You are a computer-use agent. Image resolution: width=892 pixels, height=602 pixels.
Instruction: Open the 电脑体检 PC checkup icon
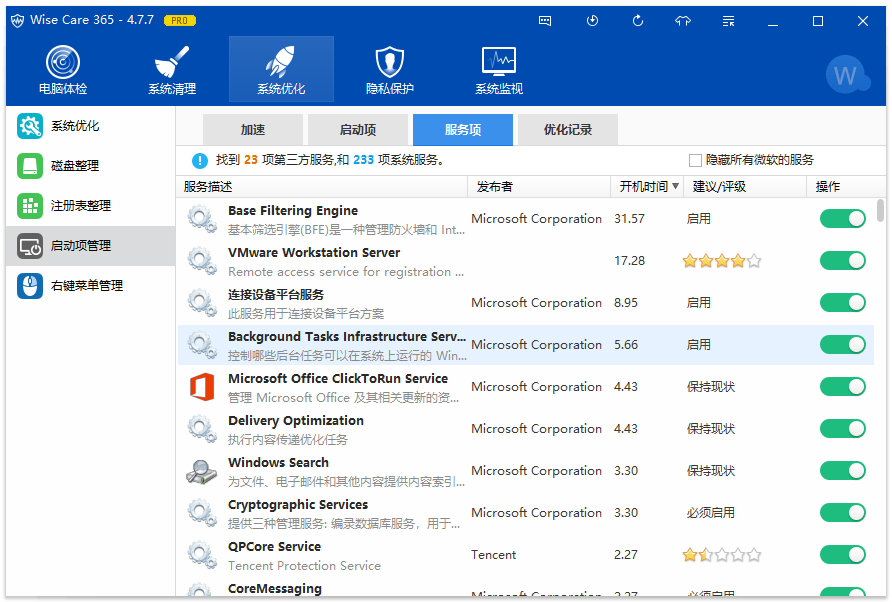(x=63, y=61)
